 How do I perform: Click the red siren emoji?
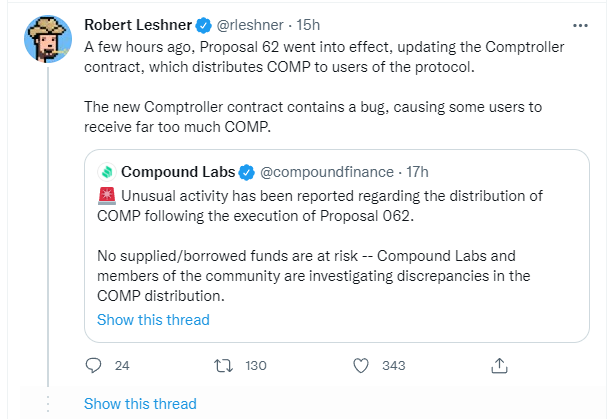click(105, 195)
